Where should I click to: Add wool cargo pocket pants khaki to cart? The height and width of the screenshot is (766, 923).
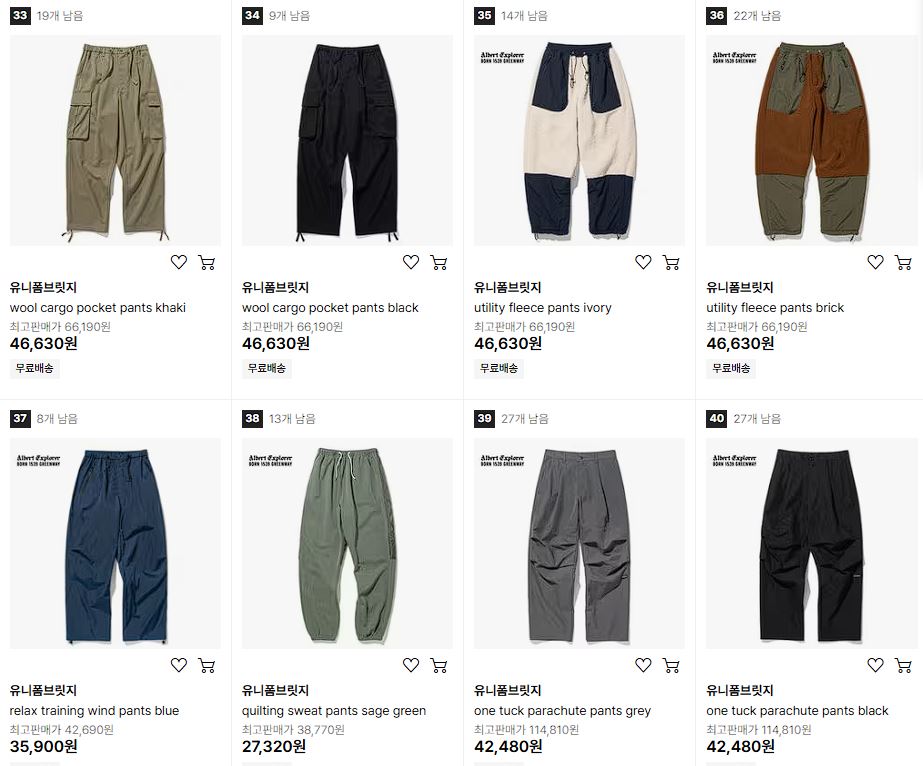(207, 262)
